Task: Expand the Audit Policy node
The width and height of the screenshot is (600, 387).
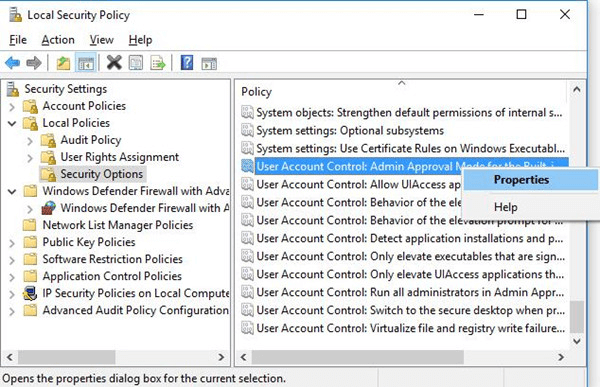Action: pyautogui.click(x=30, y=141)
